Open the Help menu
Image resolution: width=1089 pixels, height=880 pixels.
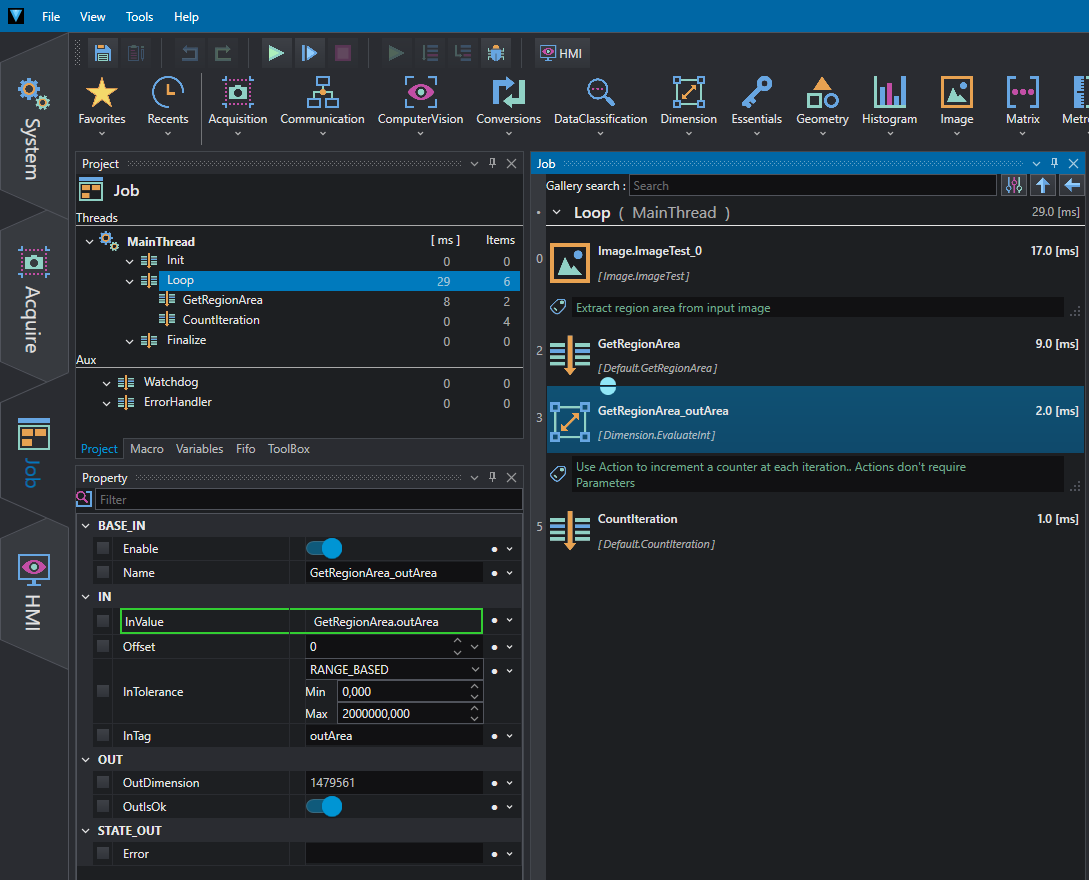coord(186,17)
